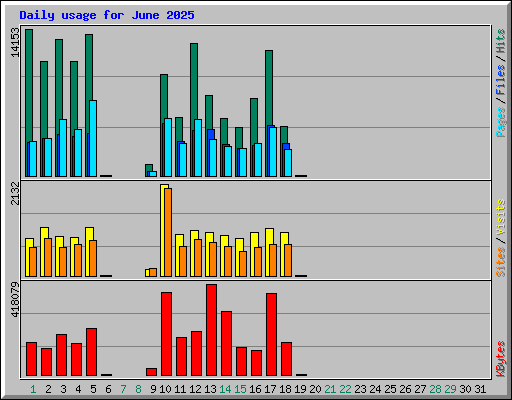Click the red KBytes bar for day 10
The height and width of the screenshot is (400, 512).
[x=166, y=334]
